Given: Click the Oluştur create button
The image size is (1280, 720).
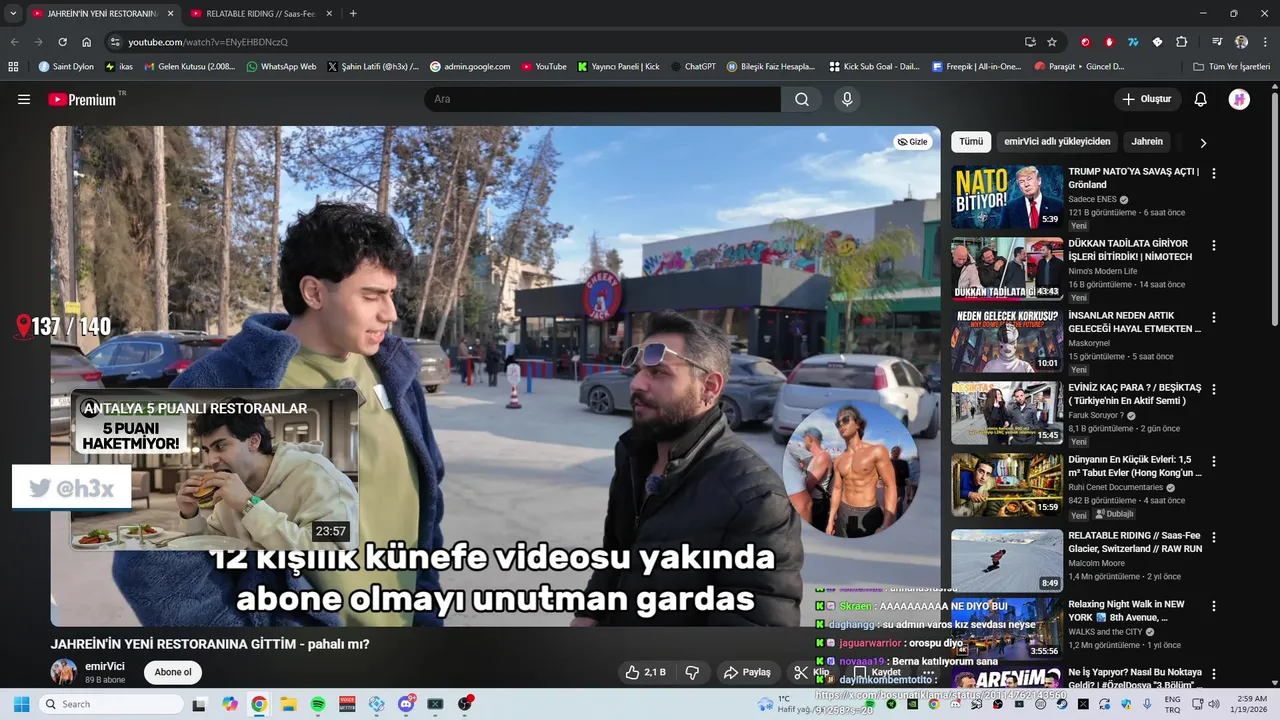Looking at the screenshot, I should click(x=1148, y=99).
